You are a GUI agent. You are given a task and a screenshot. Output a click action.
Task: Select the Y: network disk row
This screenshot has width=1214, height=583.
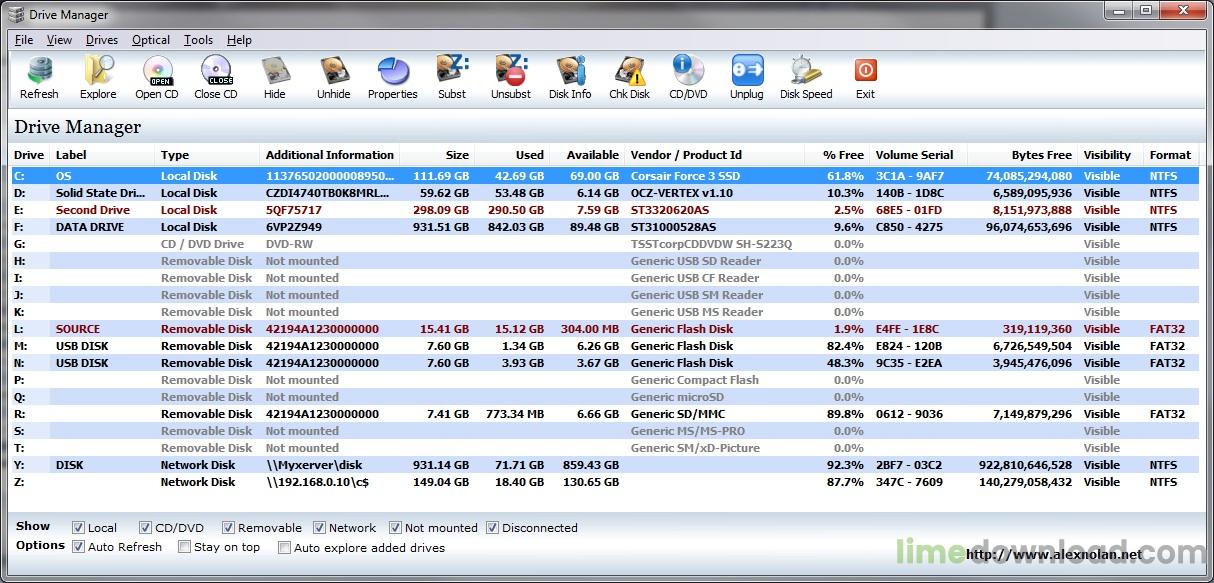[300, 465]
